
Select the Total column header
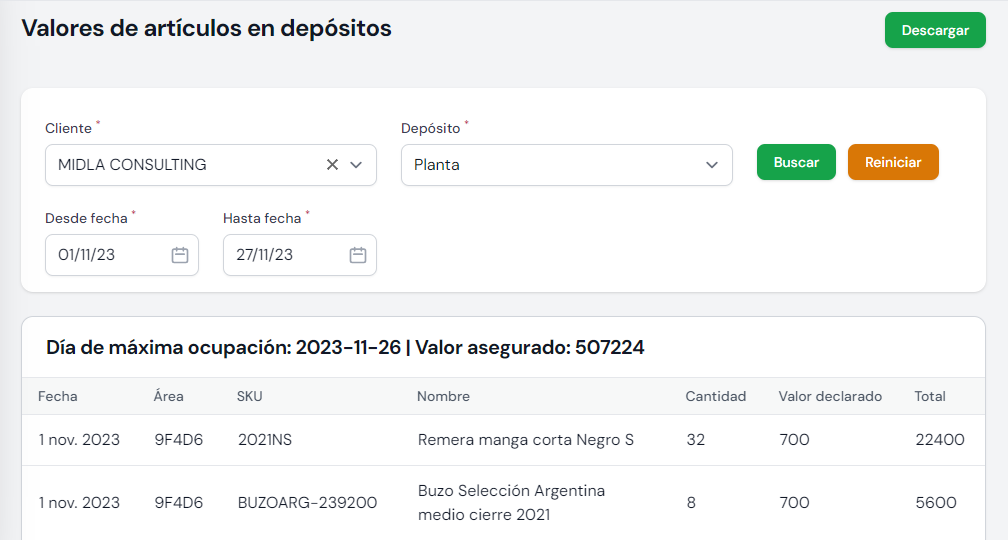click(930, 396)
